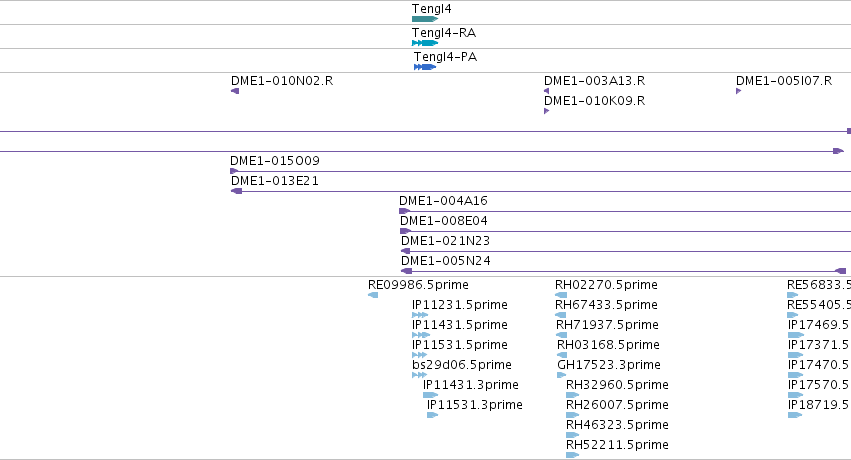Open the GH17523.3prime EST label
The width and height of the screenshot is (851, 460).
(x=609, y=365)
